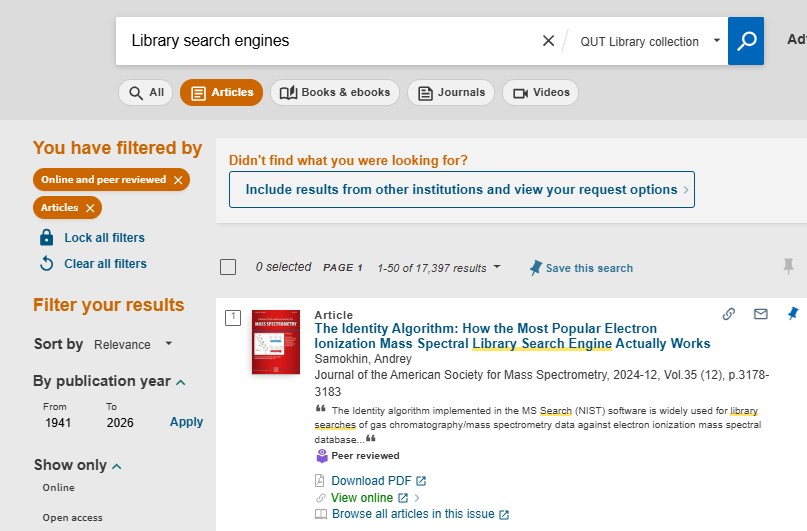The image size is (807, 531).
Task: Select the Online option under Show only
Action: click(58, 487)
